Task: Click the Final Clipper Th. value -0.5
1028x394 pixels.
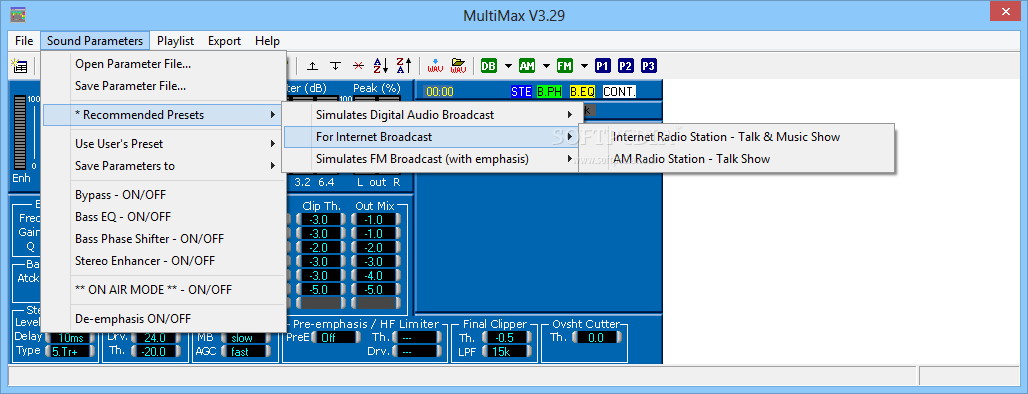Action: pos(507,338)
